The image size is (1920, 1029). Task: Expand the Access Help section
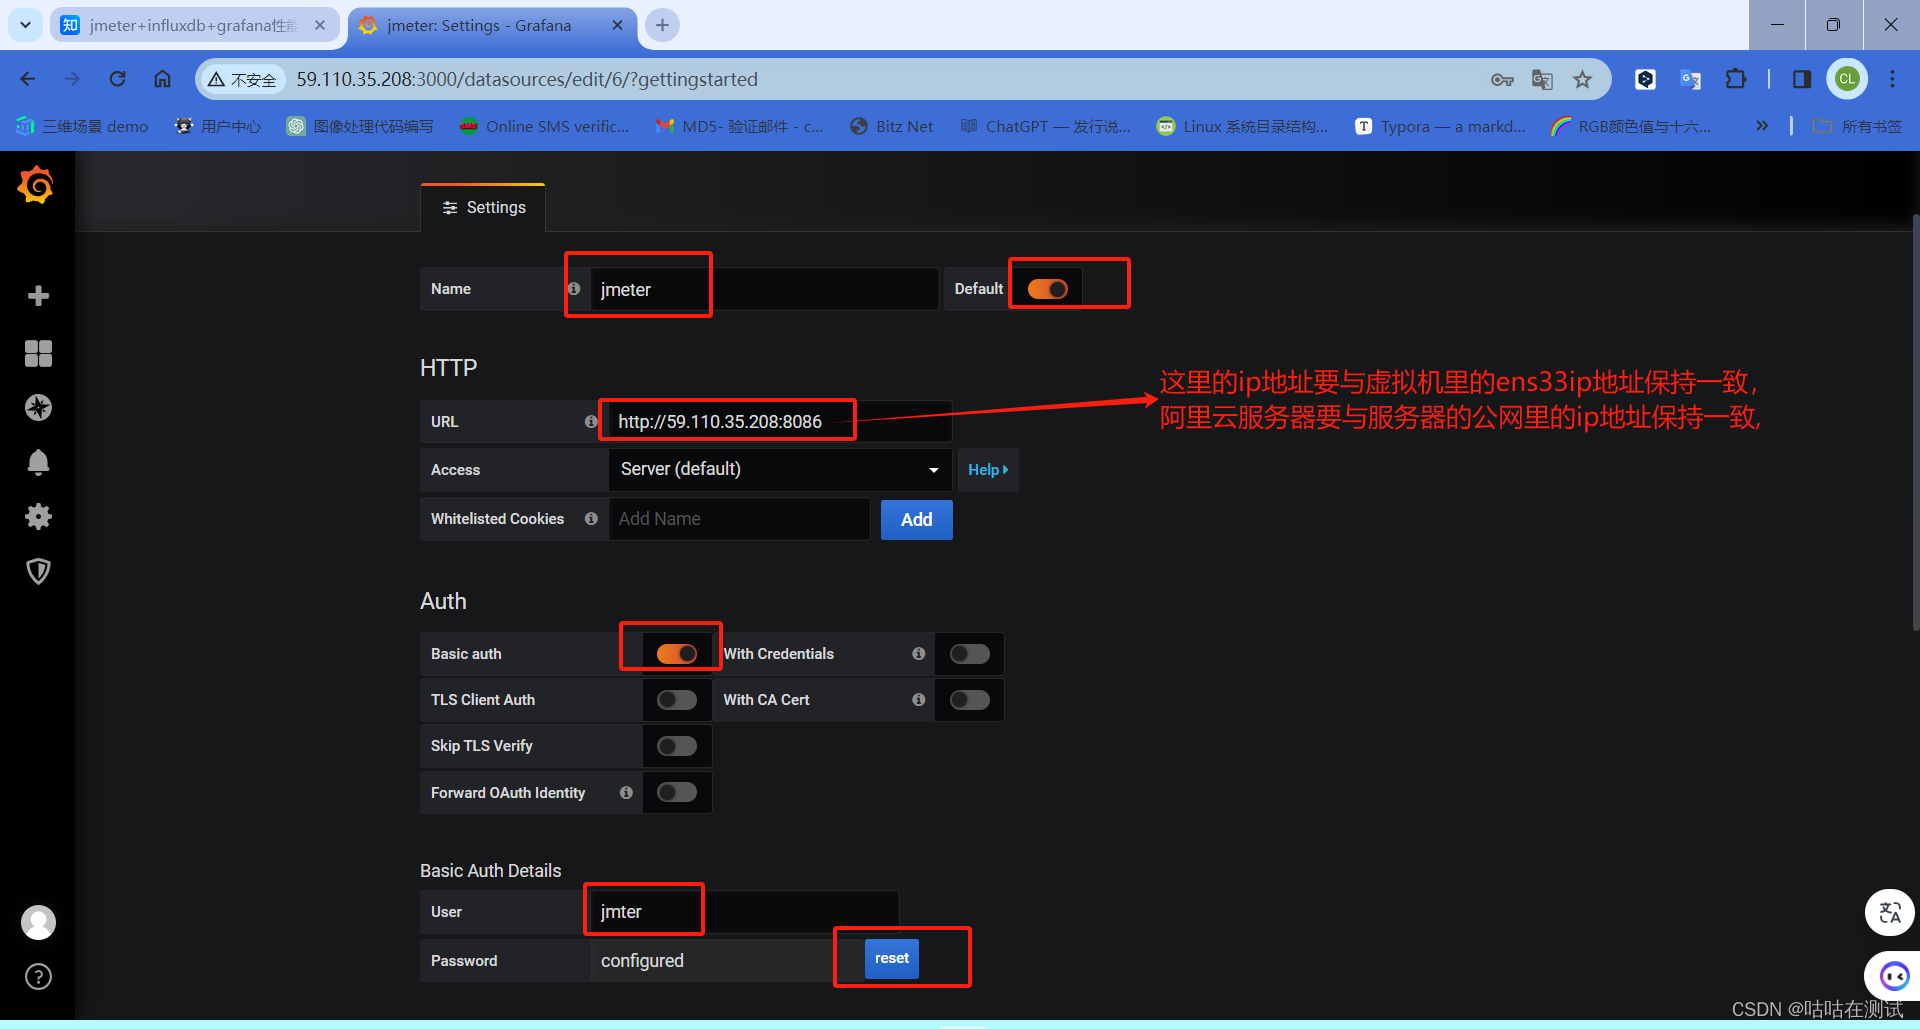pos(988,470)
